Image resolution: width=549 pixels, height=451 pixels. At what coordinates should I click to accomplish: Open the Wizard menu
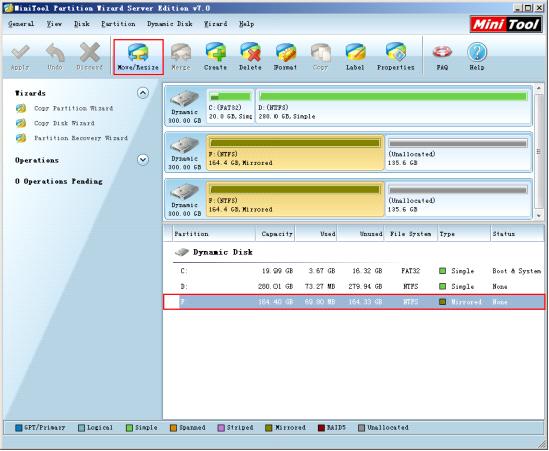(216, 24)
